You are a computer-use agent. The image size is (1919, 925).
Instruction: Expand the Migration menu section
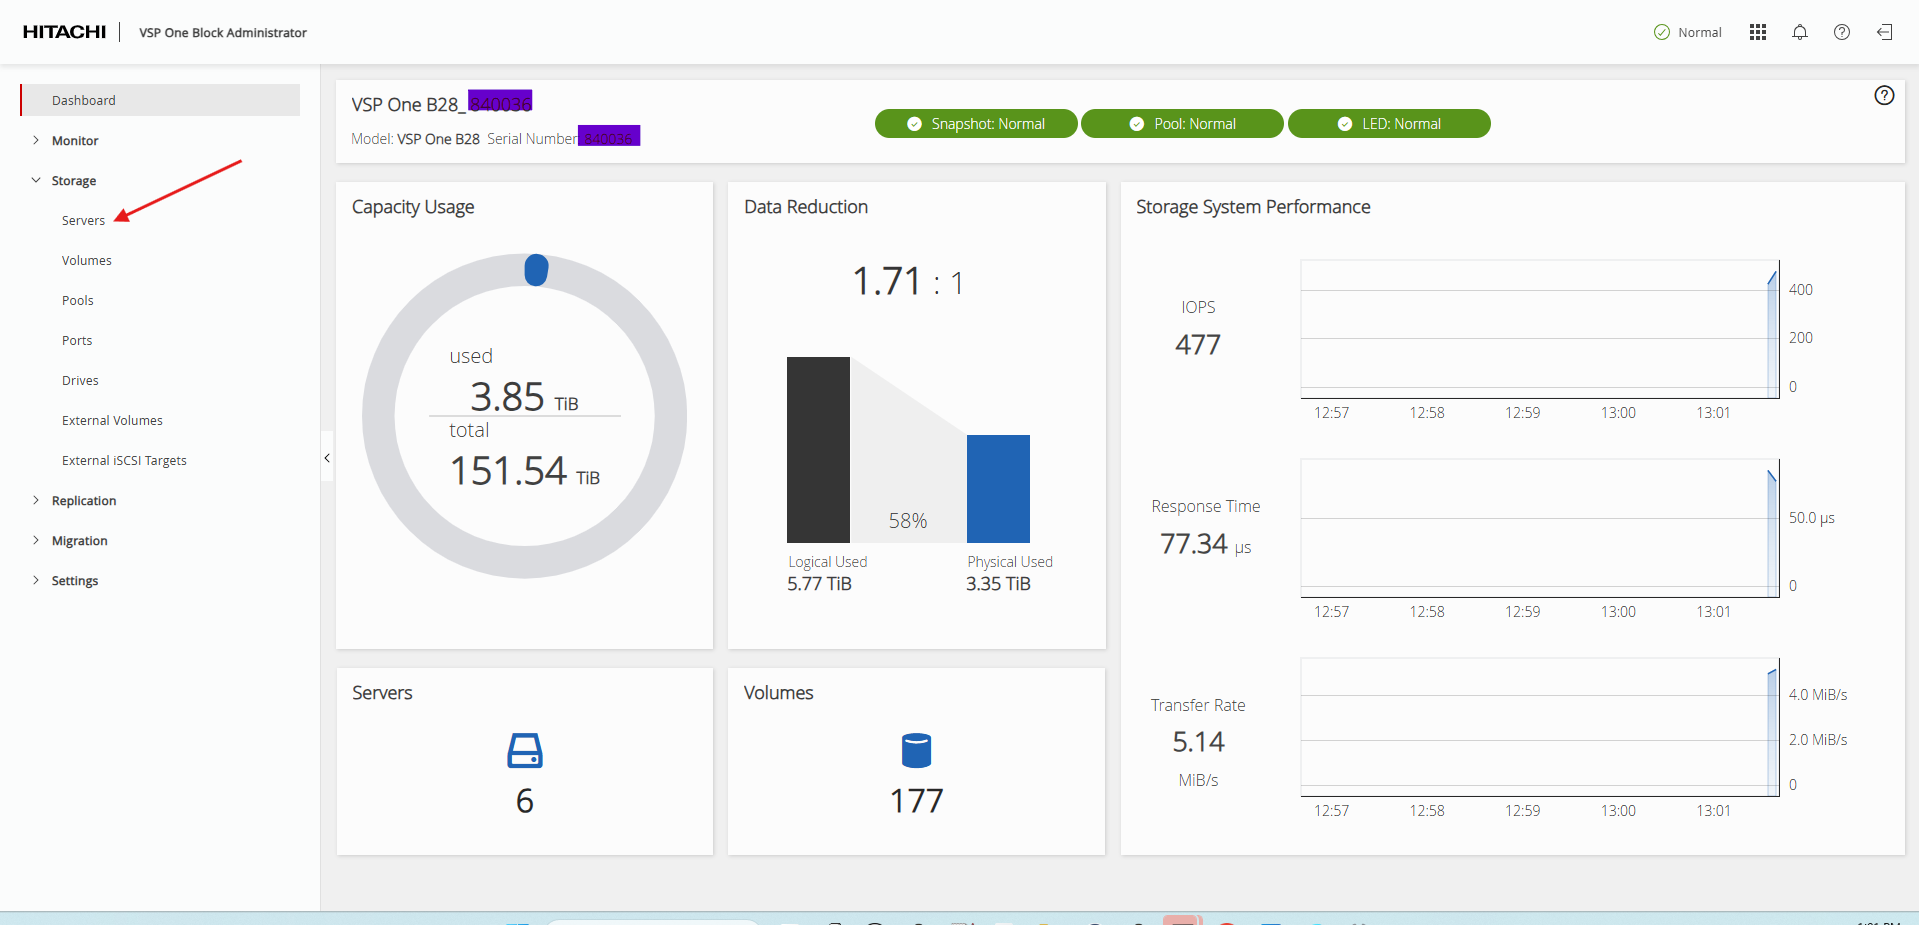coord(79,541)
